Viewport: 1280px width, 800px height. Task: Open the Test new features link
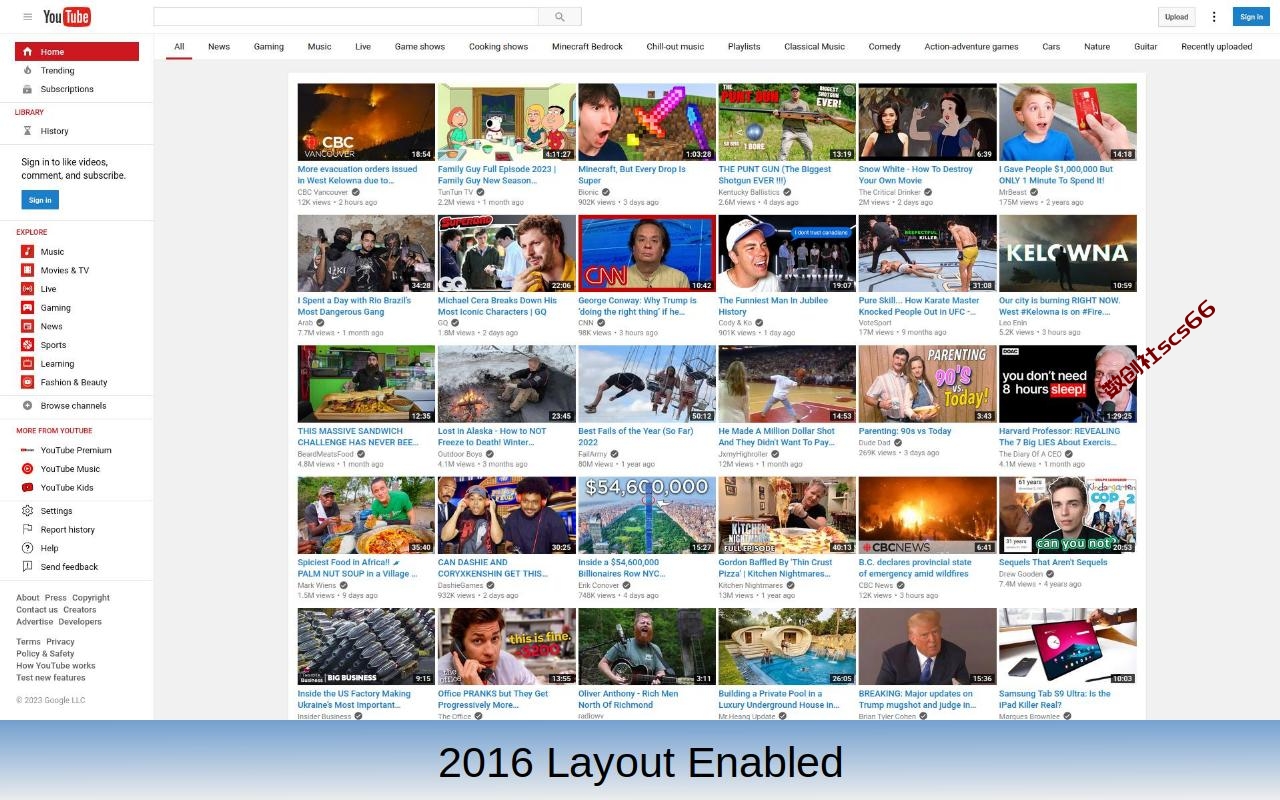(51, 678)
